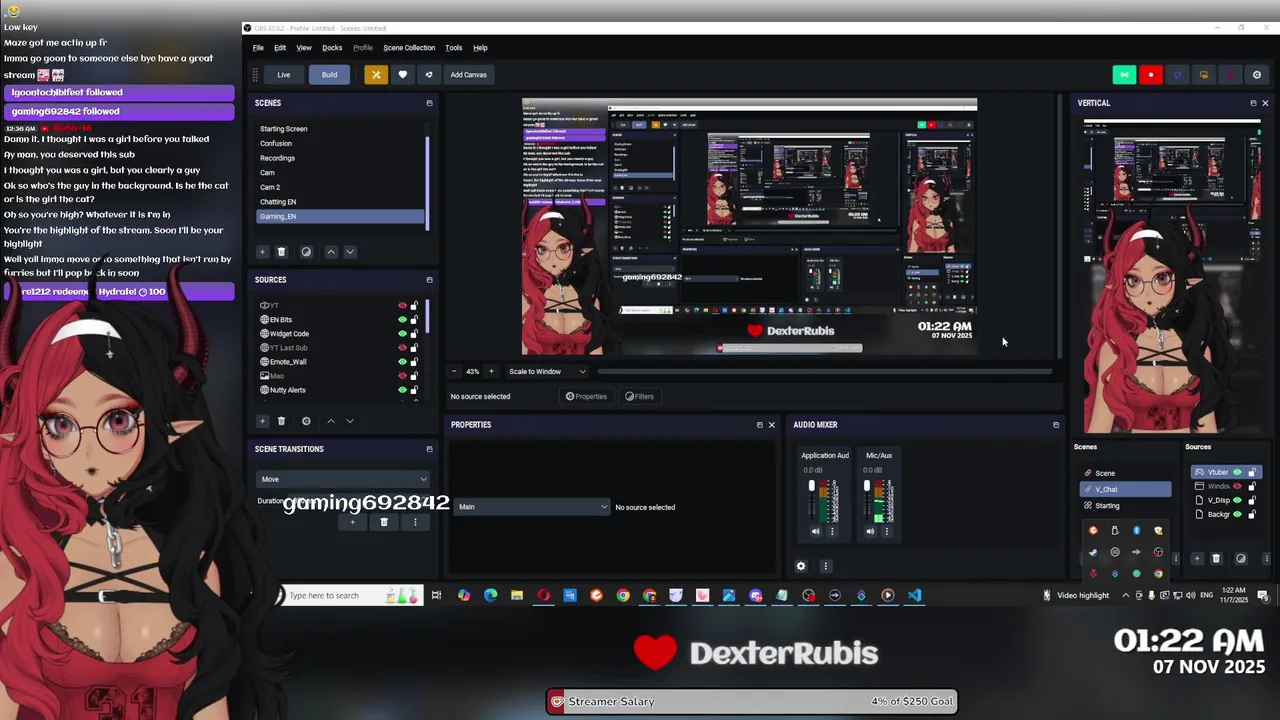Zoom in the preview with plus button
Screen dimensions: 1280x720
(x=490, y=371)
